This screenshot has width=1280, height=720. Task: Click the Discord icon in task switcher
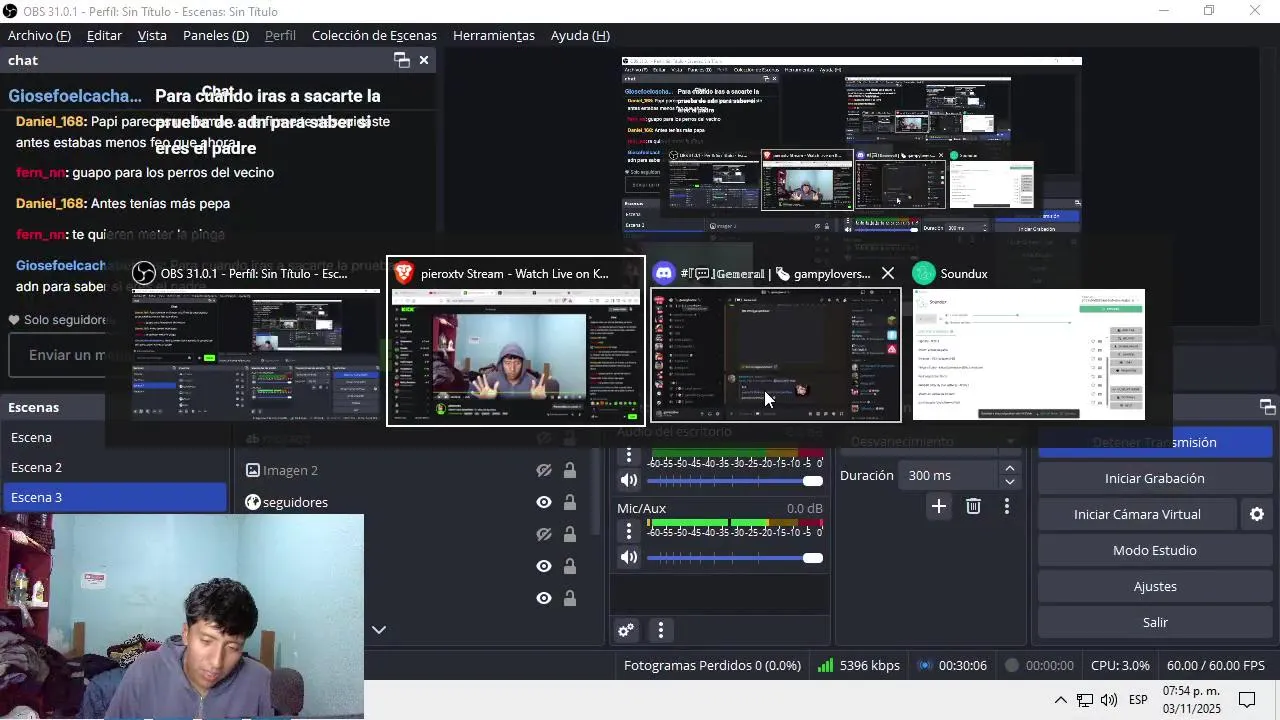664,273
